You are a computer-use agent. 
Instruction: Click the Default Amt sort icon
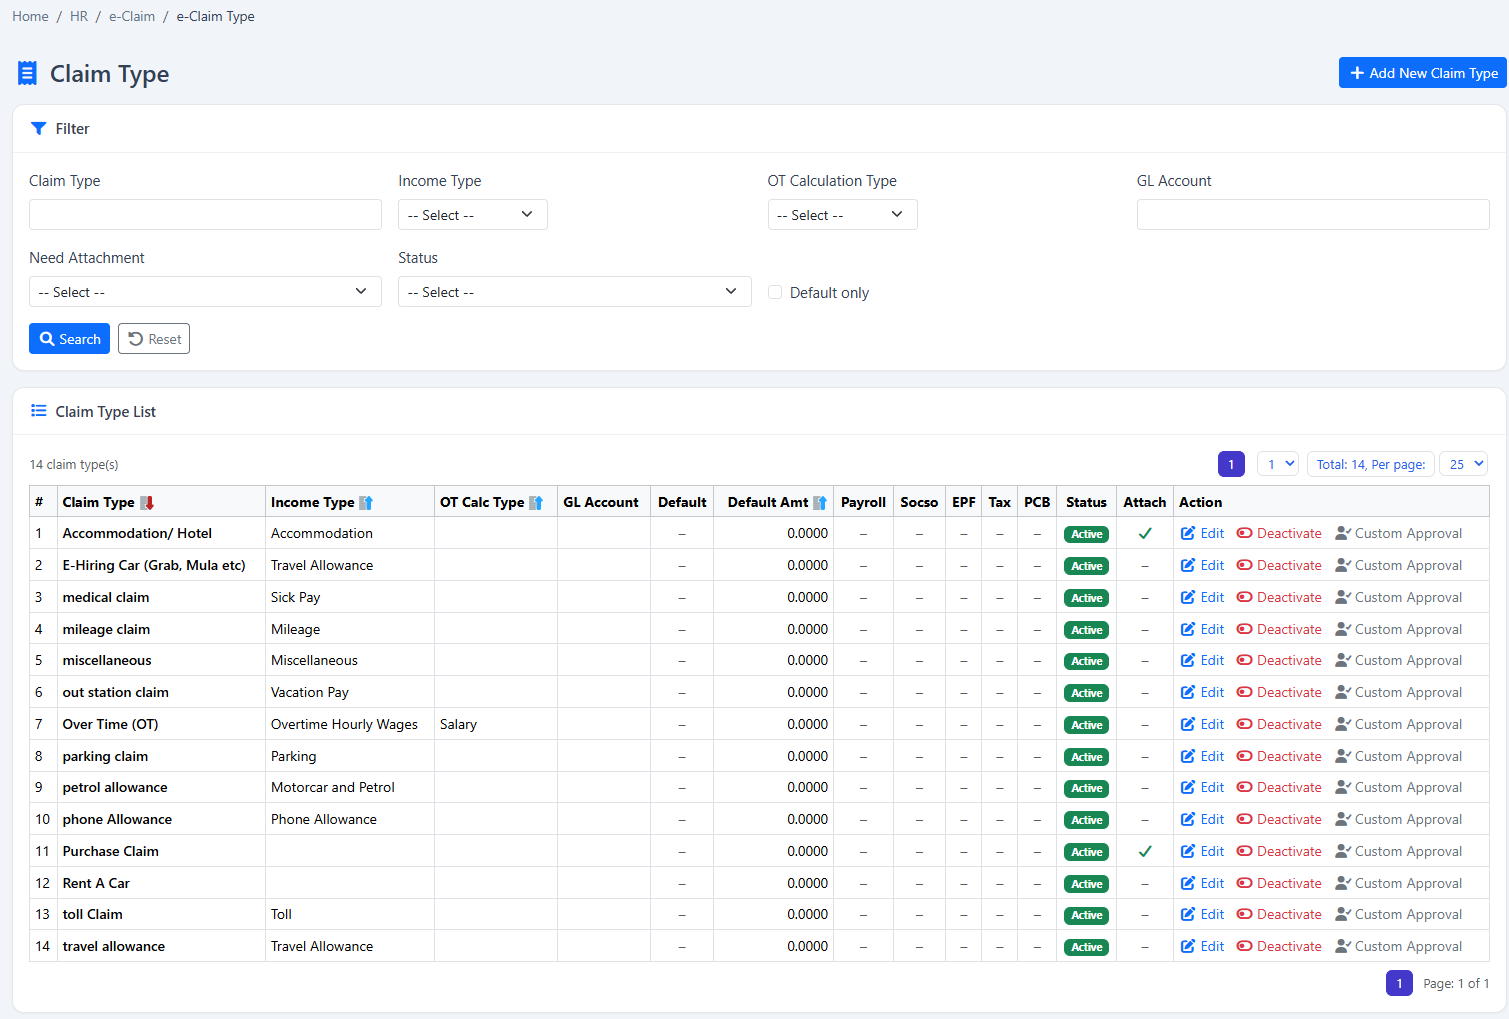pyautogui.click(x=820, y=503)
